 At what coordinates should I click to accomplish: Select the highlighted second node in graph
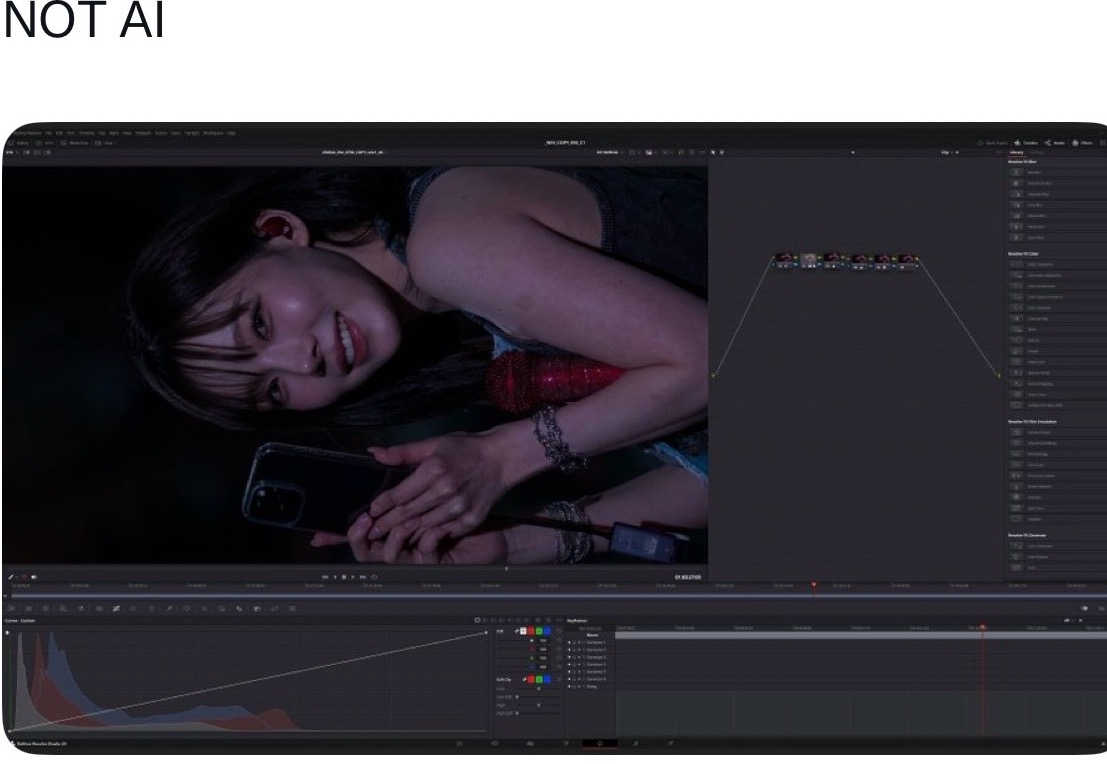click(808, 260)
